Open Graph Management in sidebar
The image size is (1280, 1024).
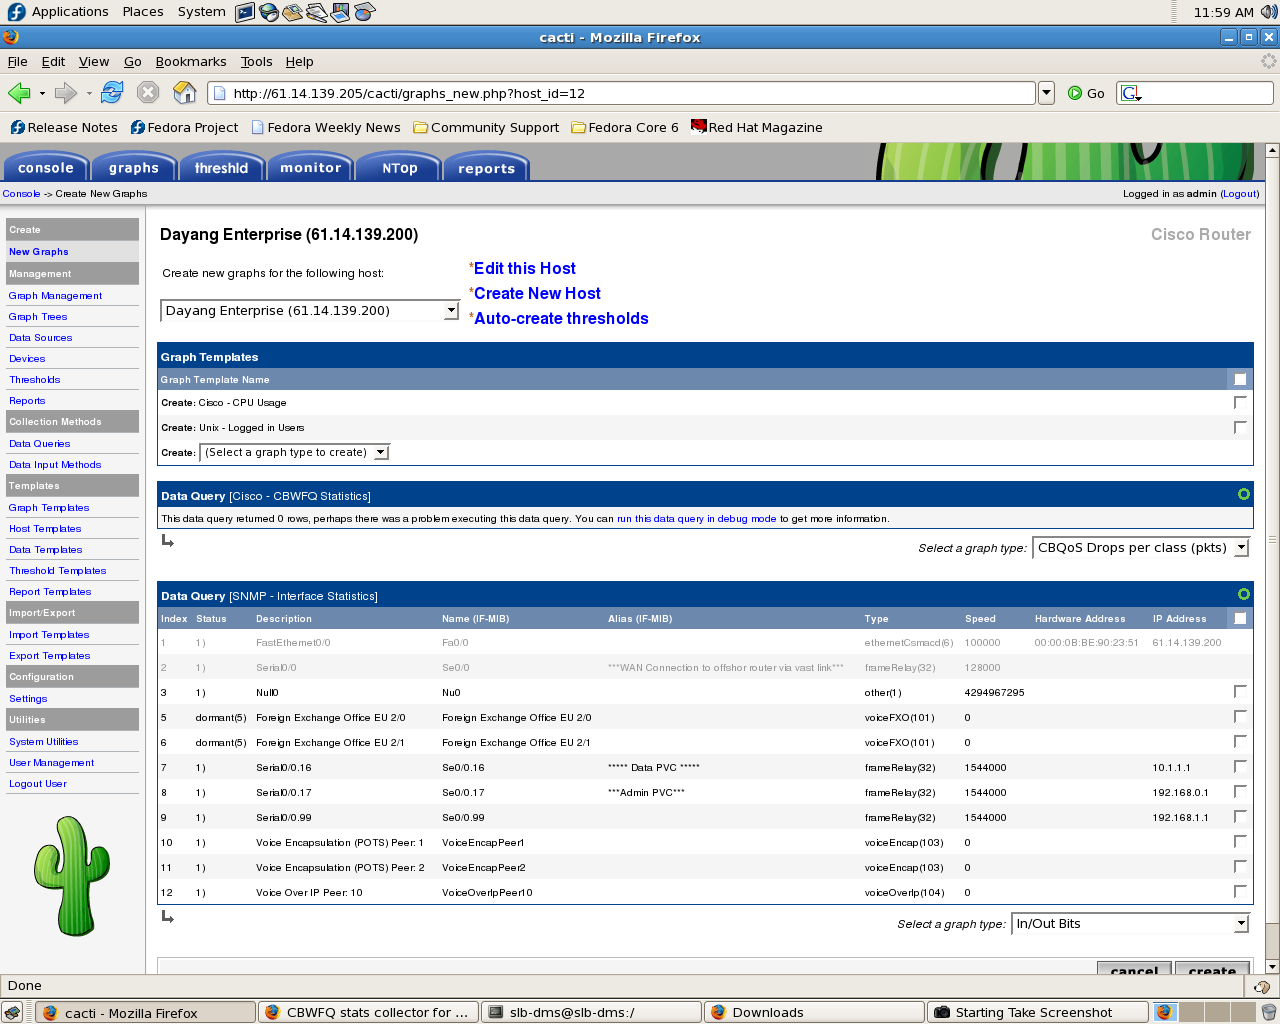[x=56, y=296]
